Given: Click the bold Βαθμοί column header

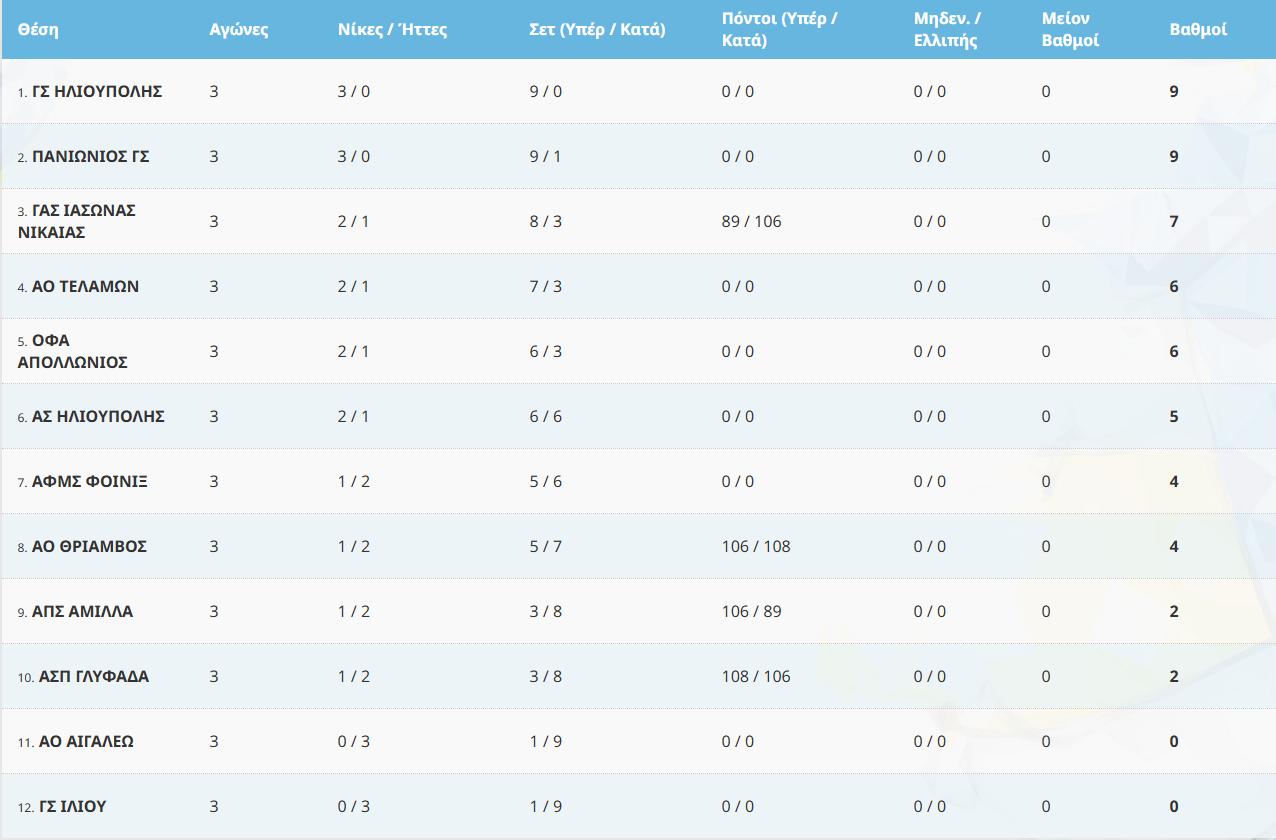Looking at the screenshot, I should coord(1198,29).
